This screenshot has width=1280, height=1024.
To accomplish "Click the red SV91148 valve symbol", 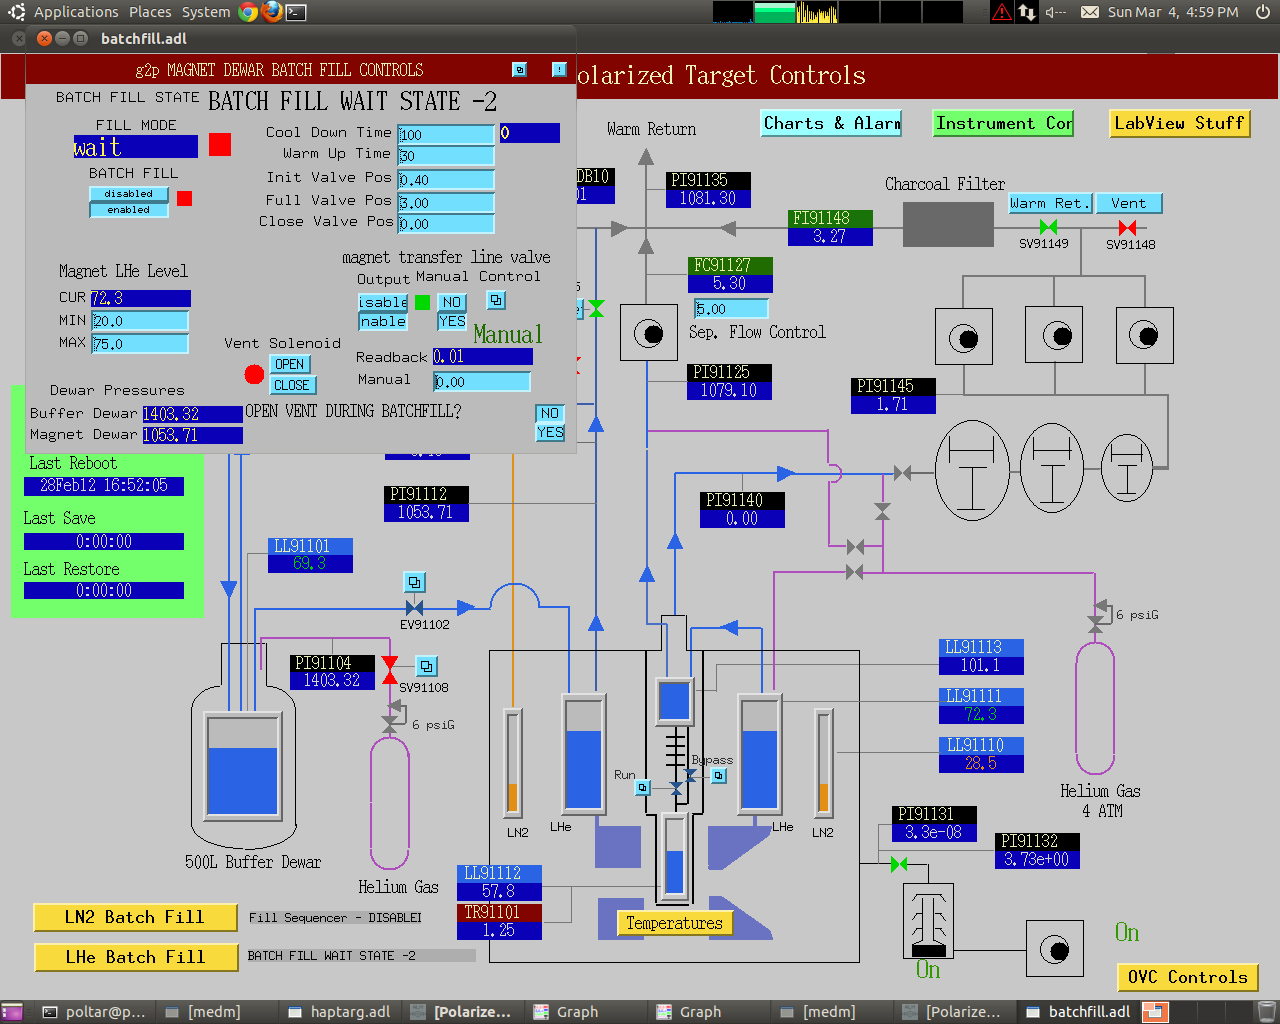I will click(1127, 228).
